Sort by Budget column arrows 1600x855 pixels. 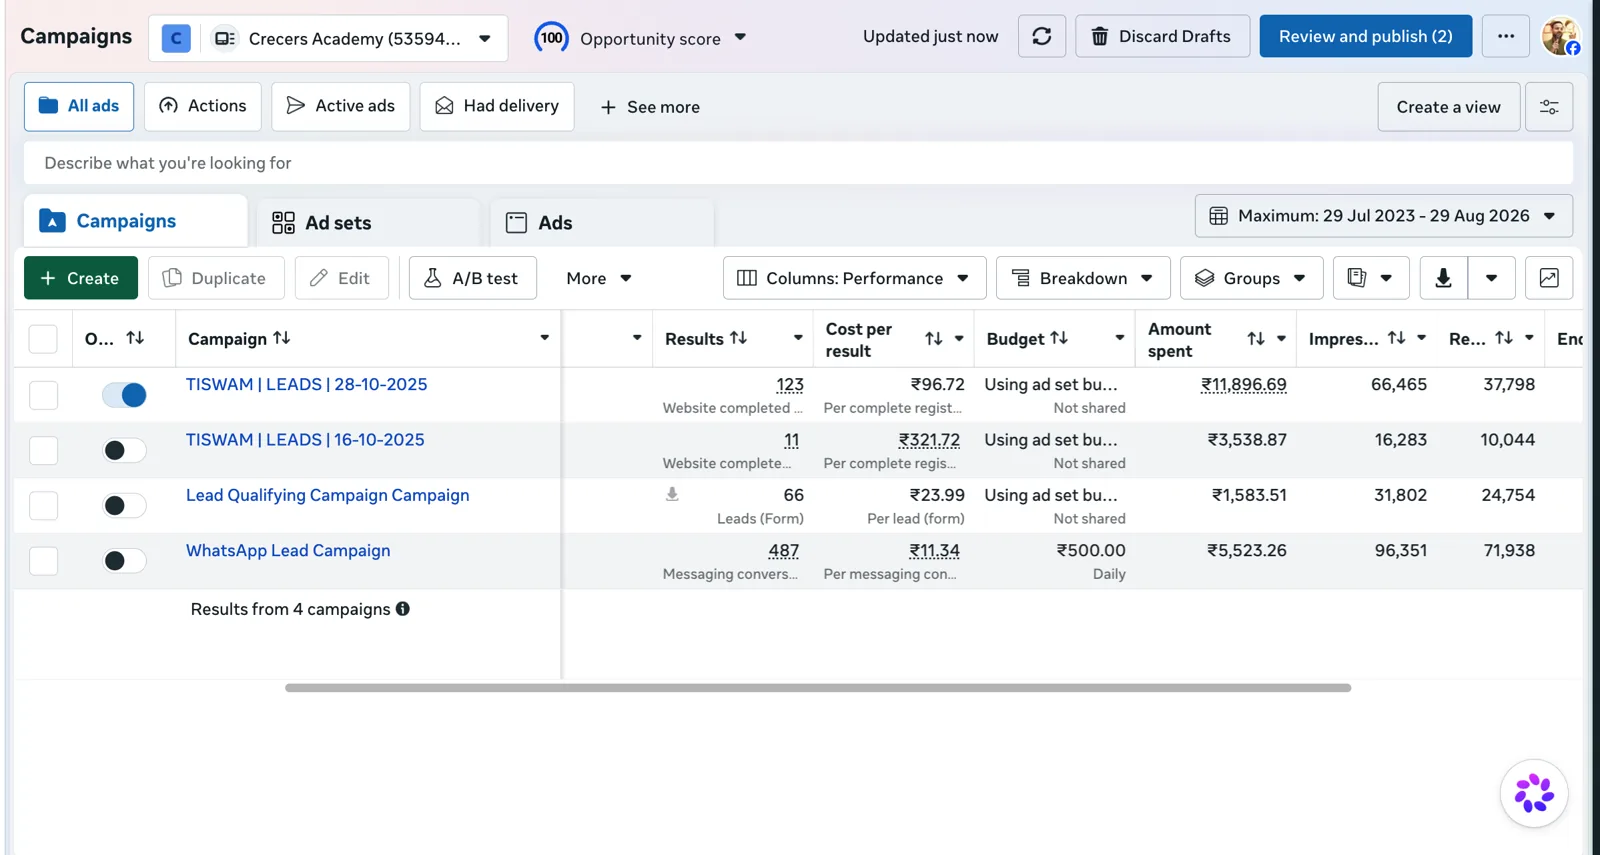click(1059, 338)
